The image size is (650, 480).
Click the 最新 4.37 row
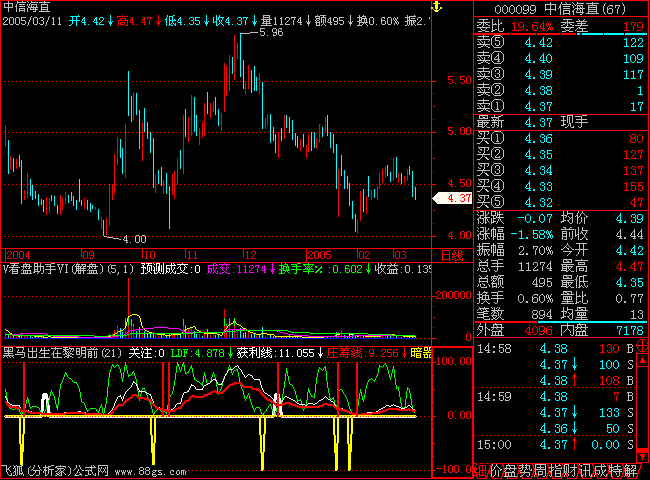(x=560, y=122)
